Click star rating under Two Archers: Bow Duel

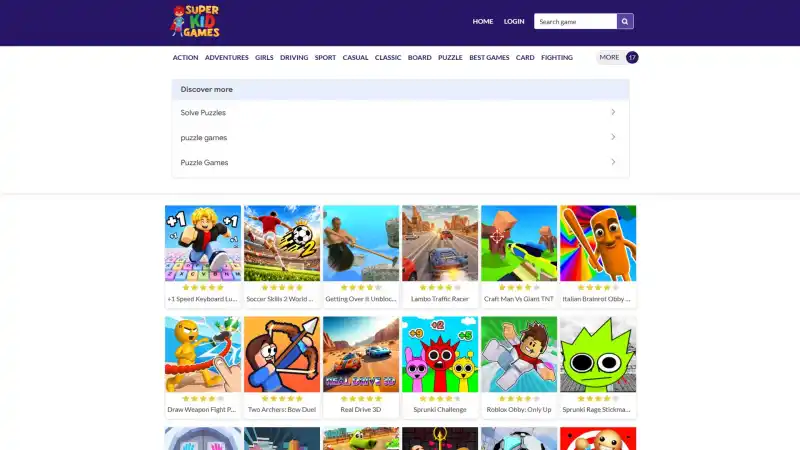(x=282, y=398)
